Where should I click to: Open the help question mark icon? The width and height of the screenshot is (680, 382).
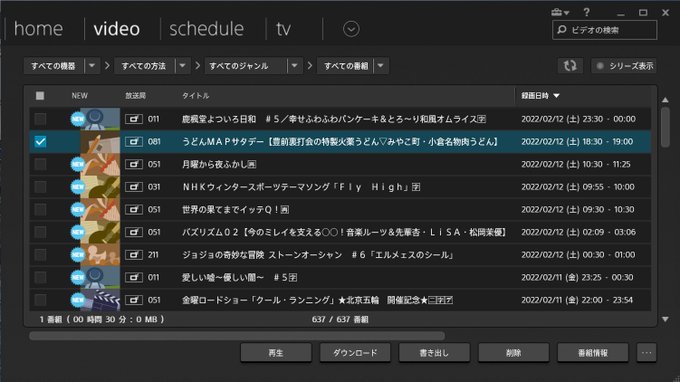(587, 13)
